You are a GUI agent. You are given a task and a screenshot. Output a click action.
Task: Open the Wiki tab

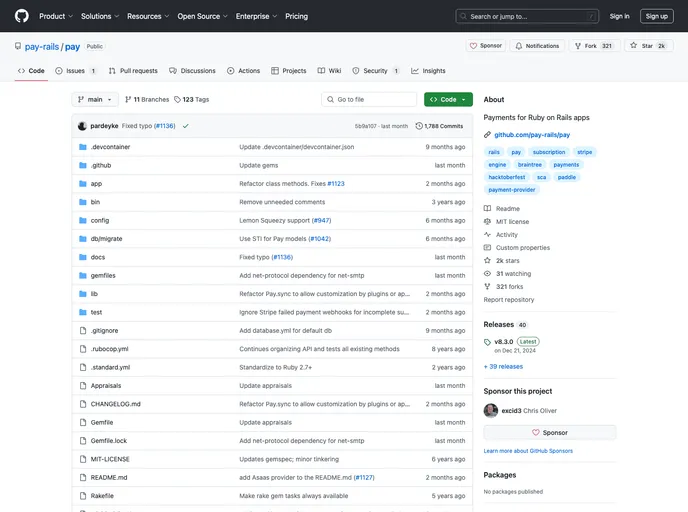(x=329, y=71)
